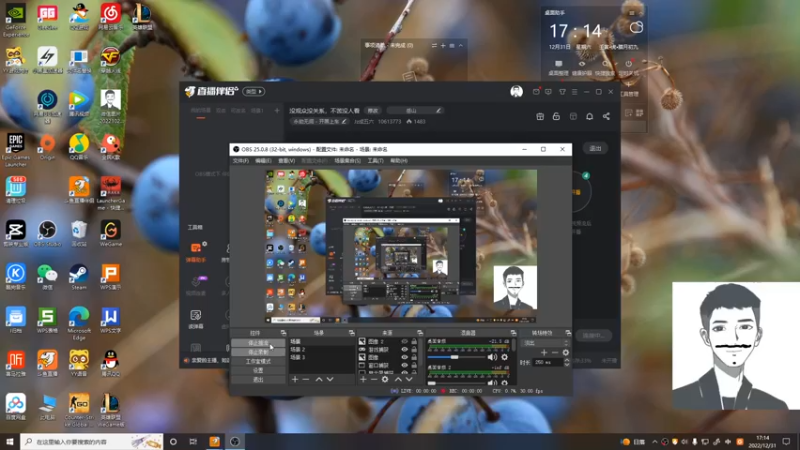Remove the selected source with the minus icon
Image resolution: width=800 pixels, height=450 pixels.
374,380
